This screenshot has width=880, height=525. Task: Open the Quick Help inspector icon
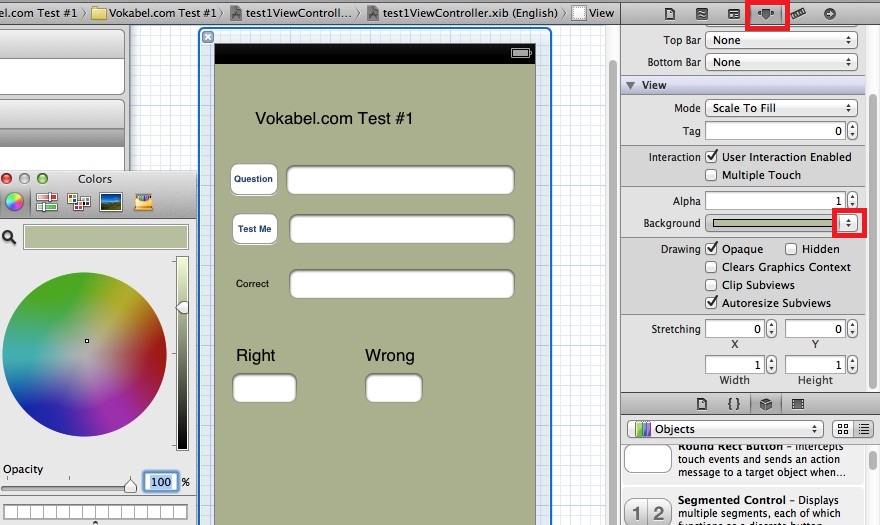tap(702, 13)
